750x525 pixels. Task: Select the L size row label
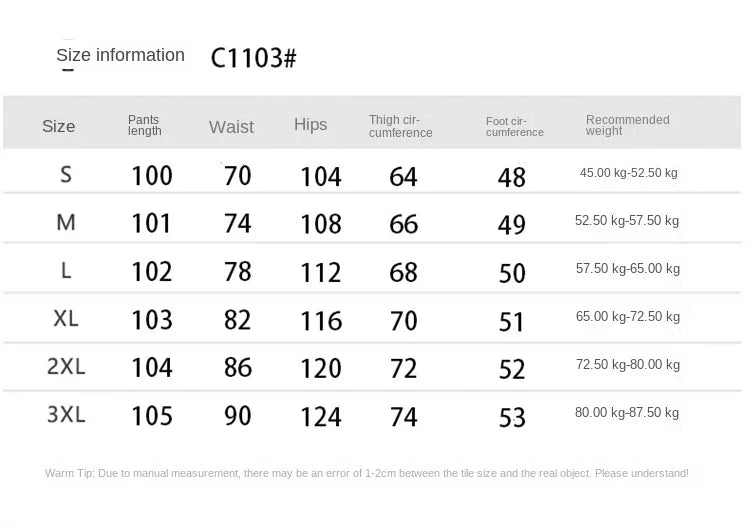pyautogui.click(x=66, y=271)
